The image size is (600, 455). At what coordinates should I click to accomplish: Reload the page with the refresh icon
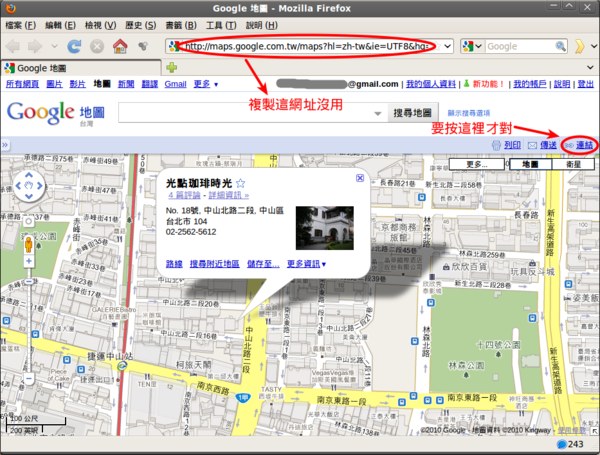click(74, 46)
